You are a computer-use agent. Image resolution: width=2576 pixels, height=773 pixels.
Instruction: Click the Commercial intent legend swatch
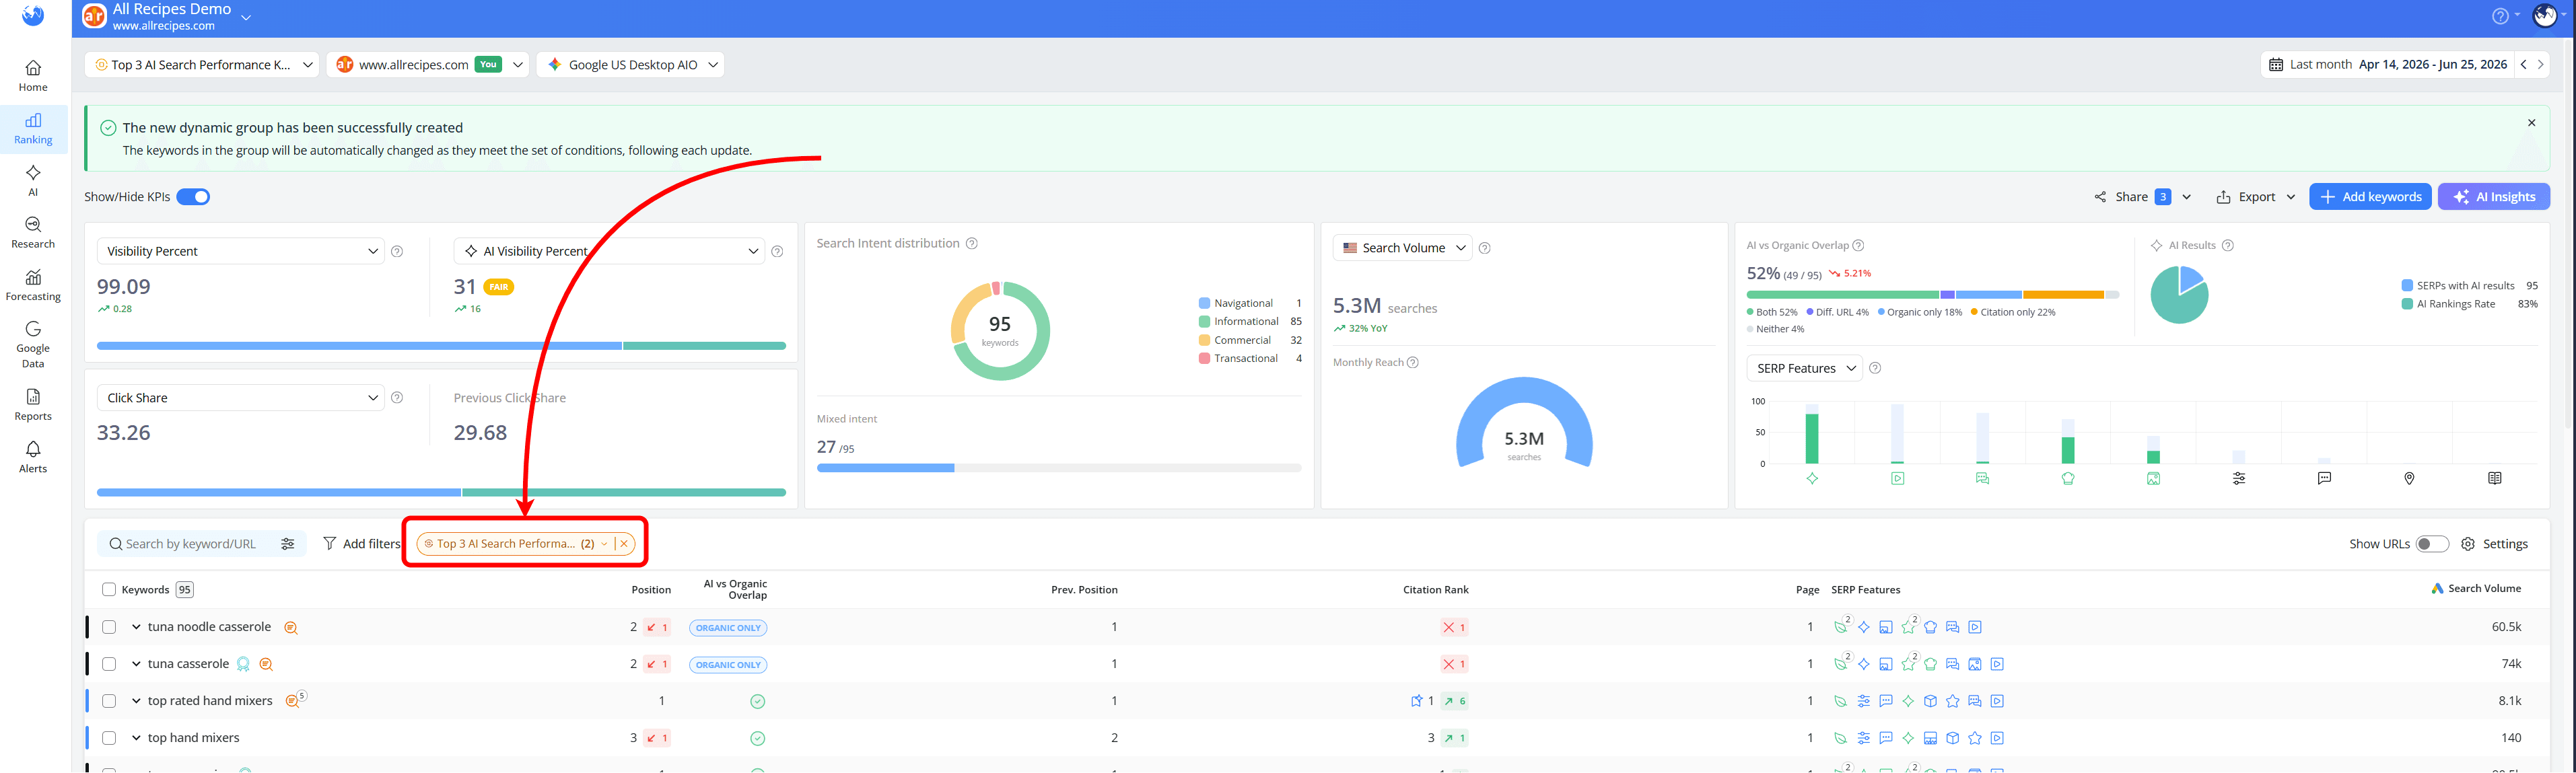[x=1204, y=341]
